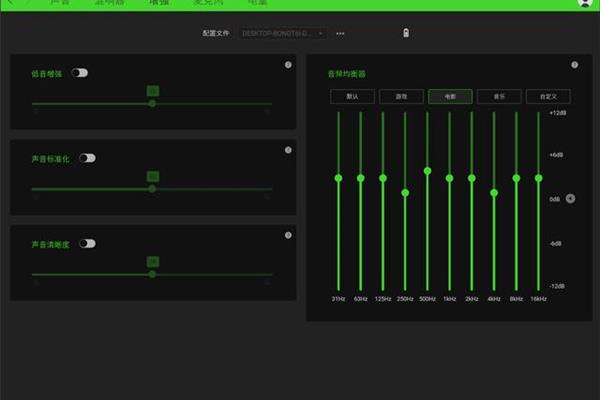Viewport: 600px width, 400px height.
Task: Switch to the 麦克风 tab
Action: (x=208, y=2)
